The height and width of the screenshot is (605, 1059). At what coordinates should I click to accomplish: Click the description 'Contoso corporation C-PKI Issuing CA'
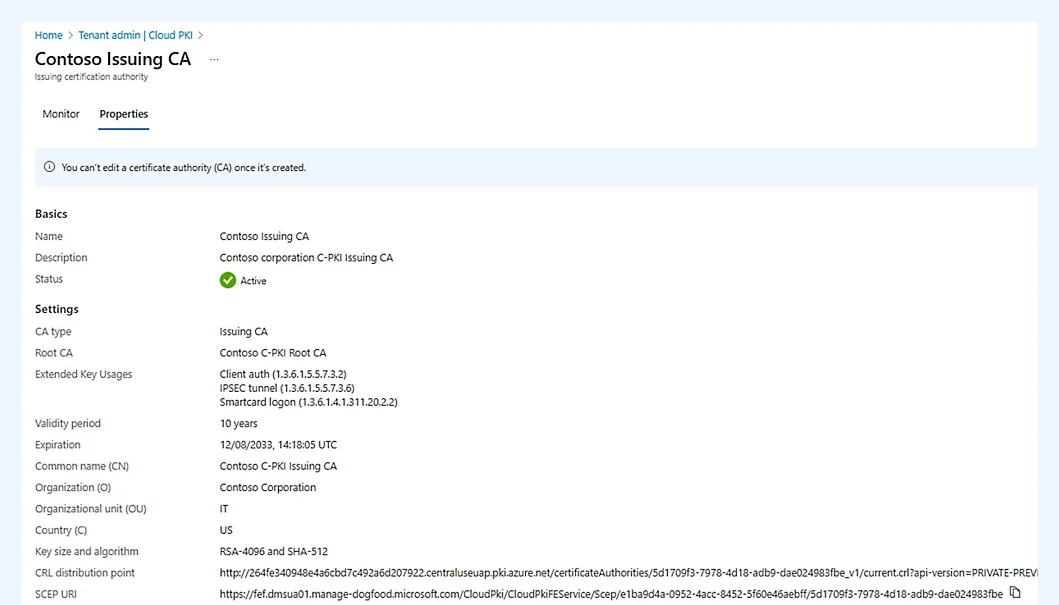306,258
